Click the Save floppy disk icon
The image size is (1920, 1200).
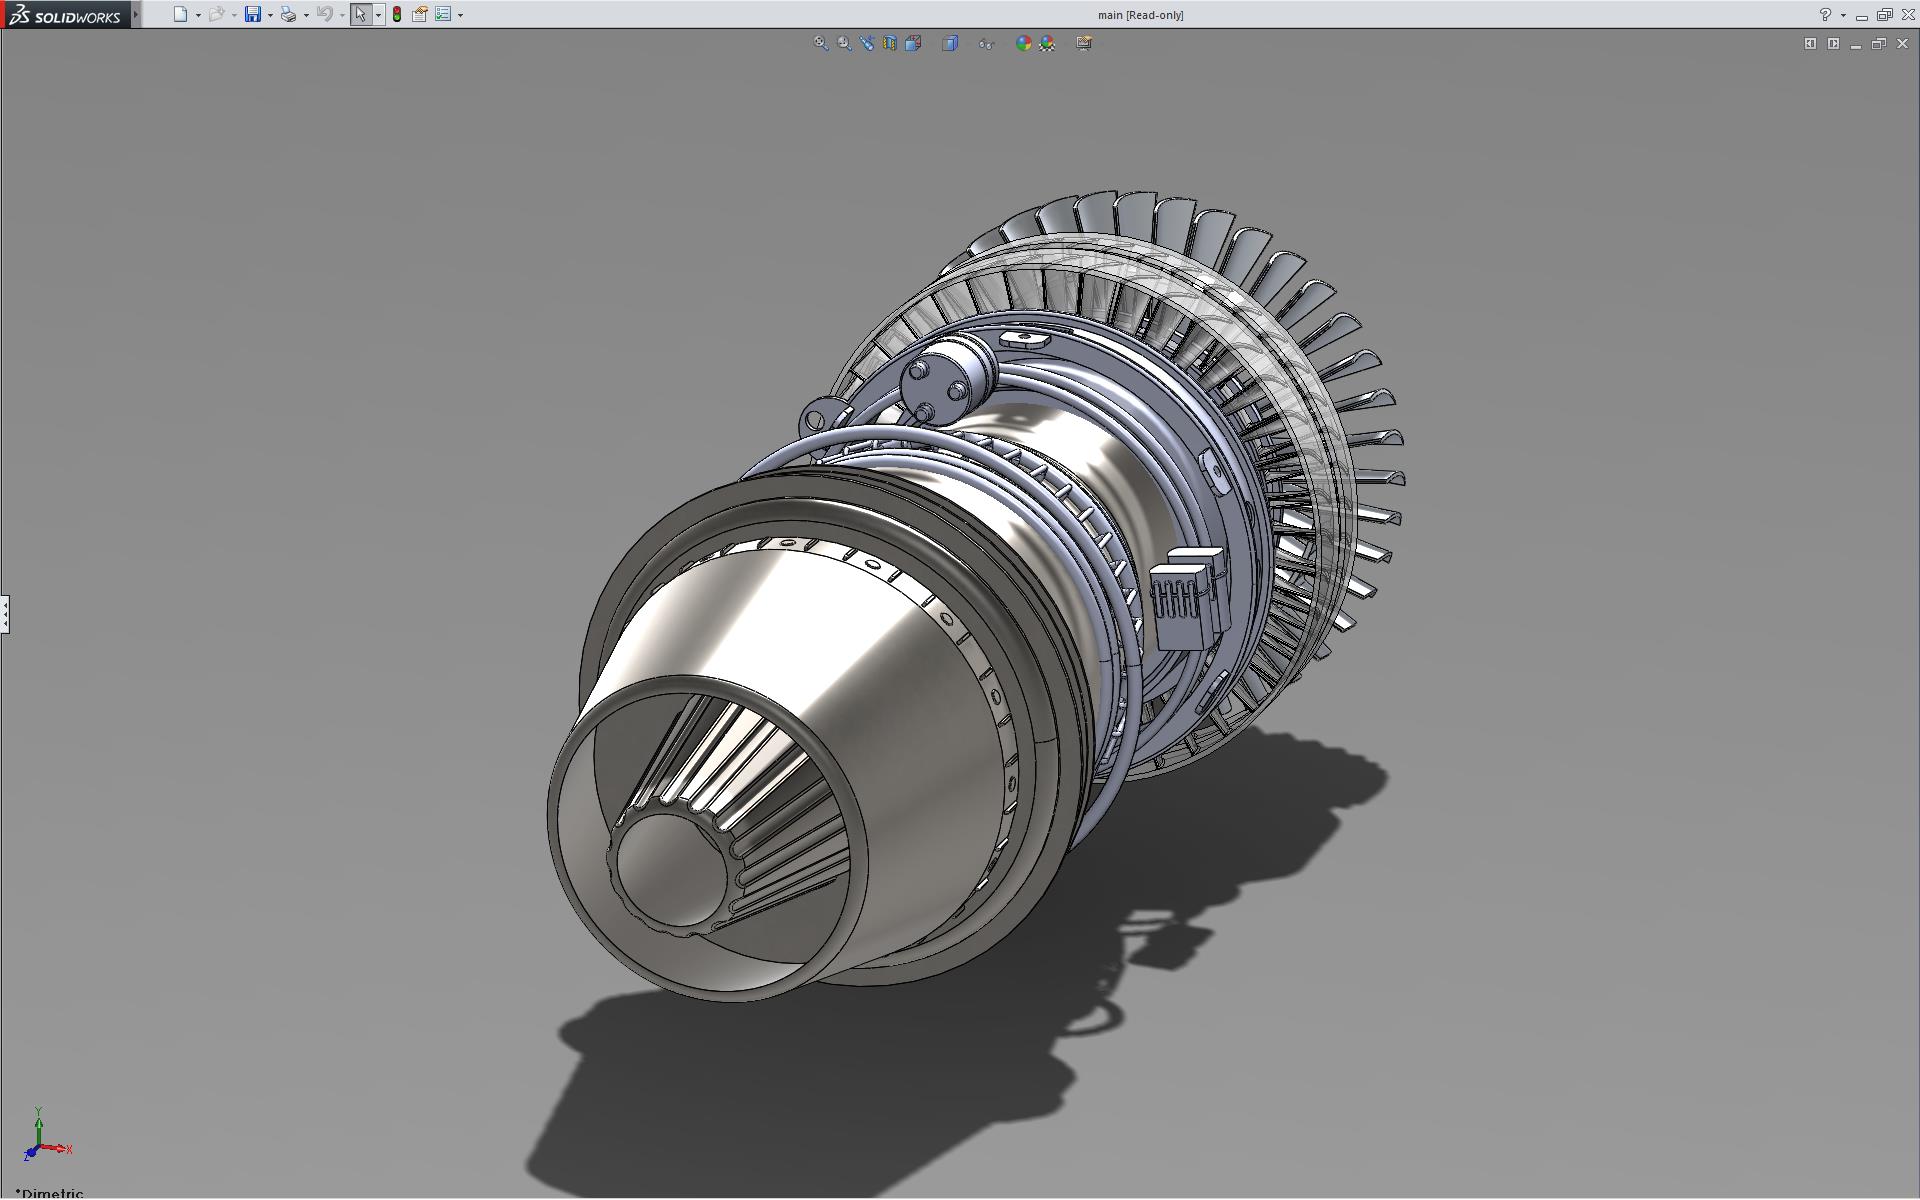[253, 15]
